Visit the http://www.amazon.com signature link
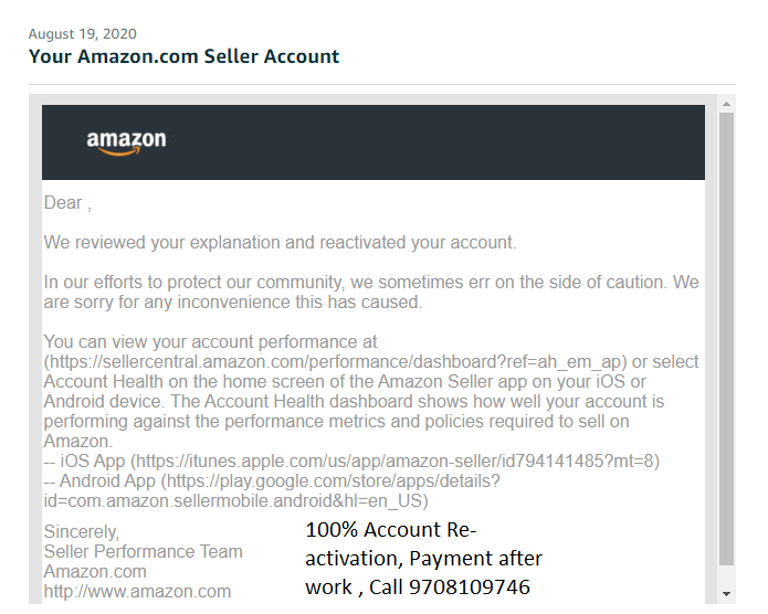Viewport: 768px width, 614px height. pos(137,591)
